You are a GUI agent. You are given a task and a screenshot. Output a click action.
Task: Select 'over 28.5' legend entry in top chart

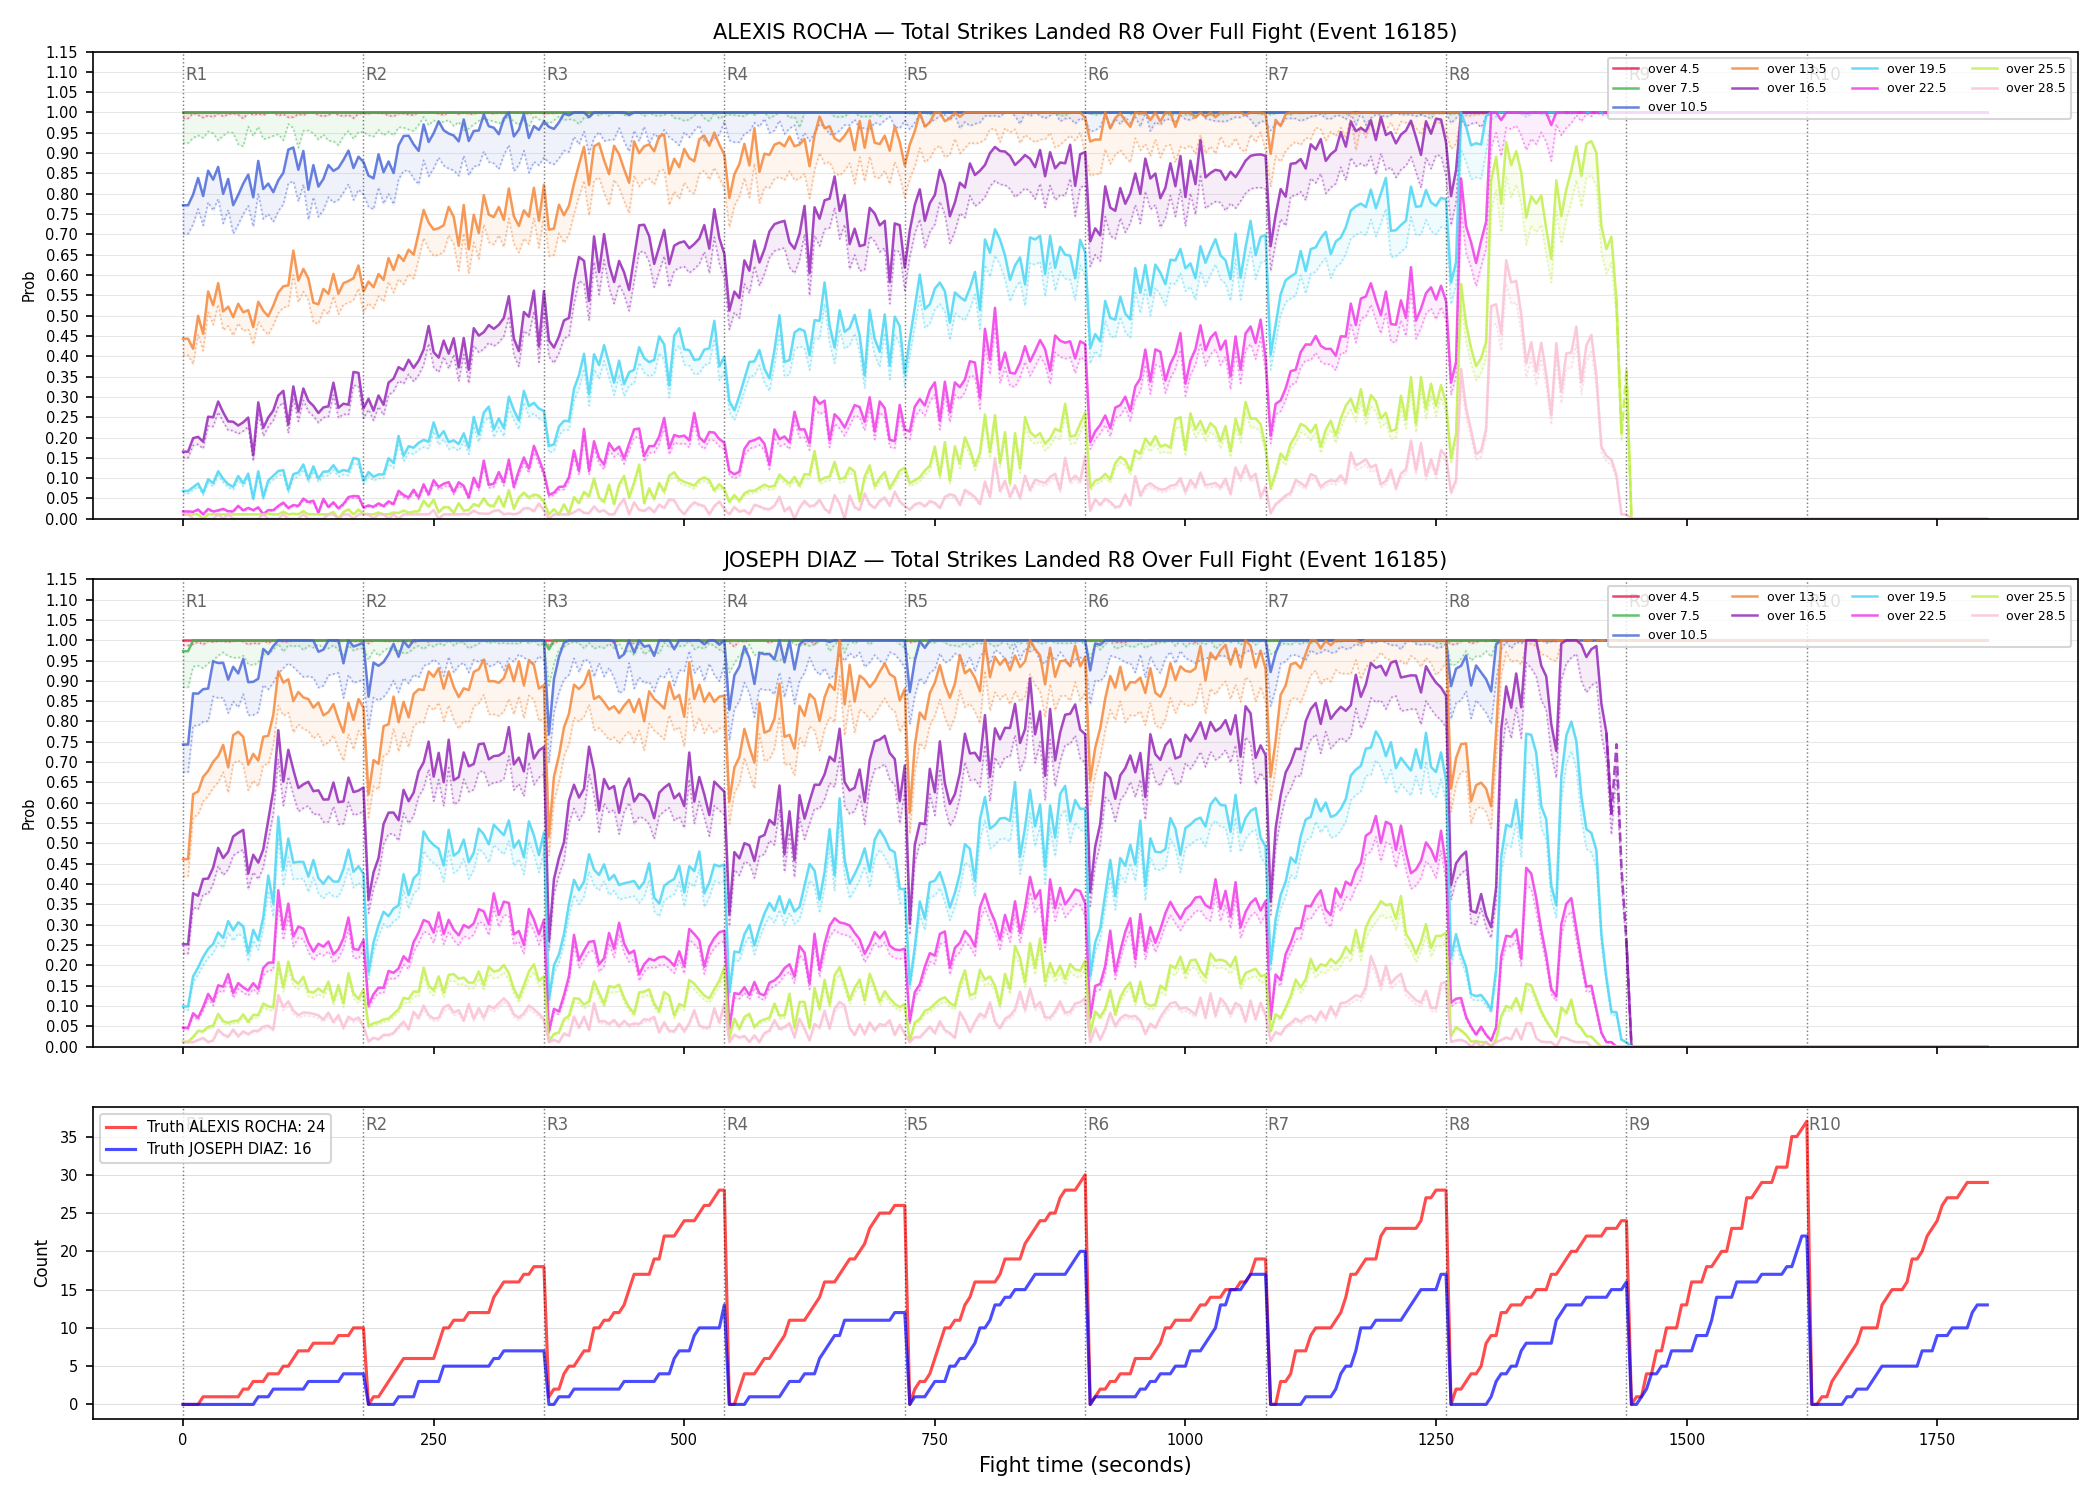tap(2018, 88)
